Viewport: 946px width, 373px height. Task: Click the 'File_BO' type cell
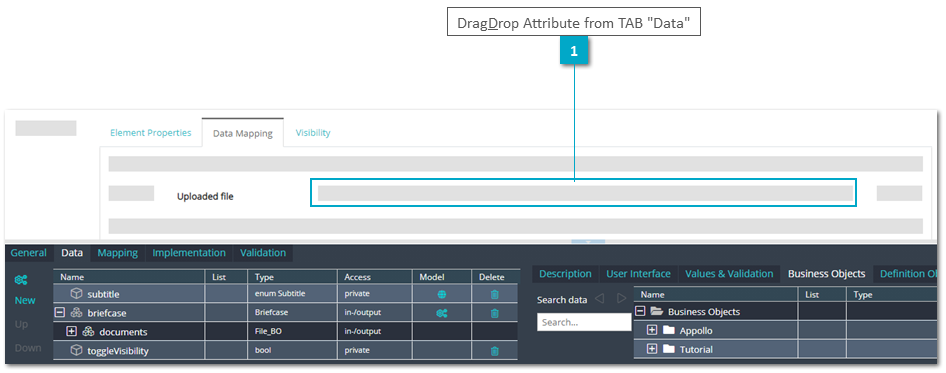click(292, 332)
